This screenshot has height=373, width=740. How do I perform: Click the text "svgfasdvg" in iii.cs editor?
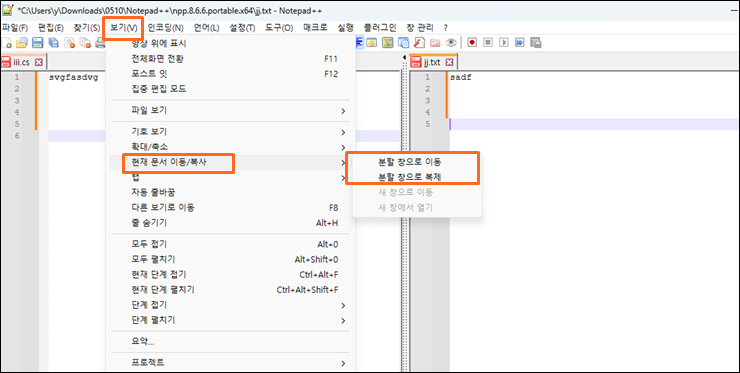74,78
